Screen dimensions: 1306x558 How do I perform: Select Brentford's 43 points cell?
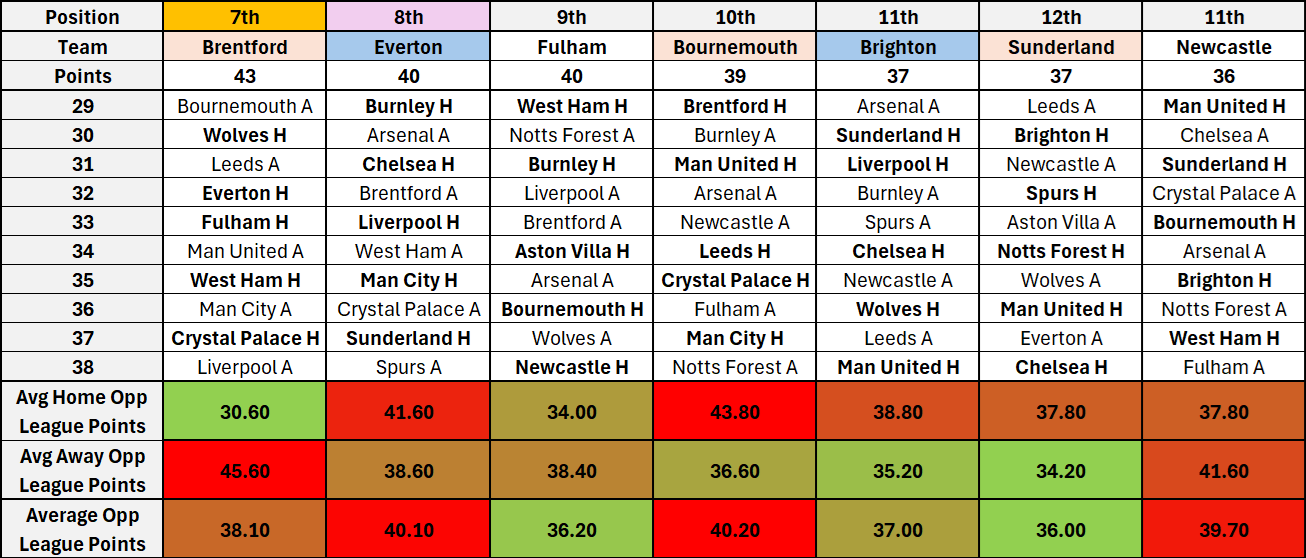(x=244, y=76)
